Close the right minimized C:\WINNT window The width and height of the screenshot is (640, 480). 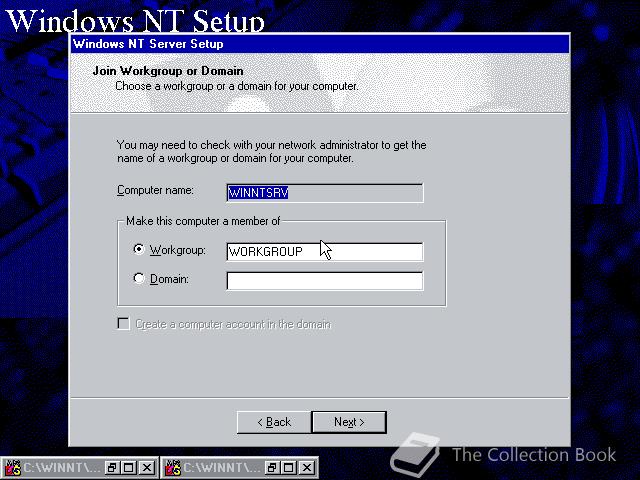pos(307,468)
